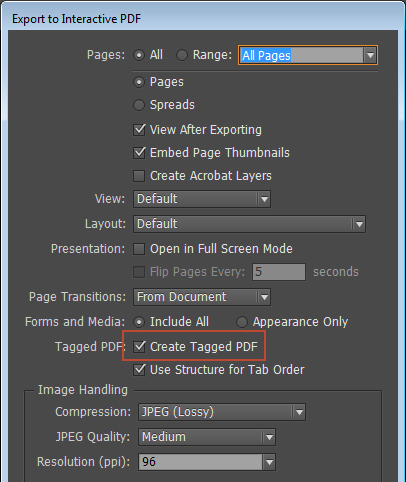Toggle the Create Tagged PDF checkbox

coord(139,347)
